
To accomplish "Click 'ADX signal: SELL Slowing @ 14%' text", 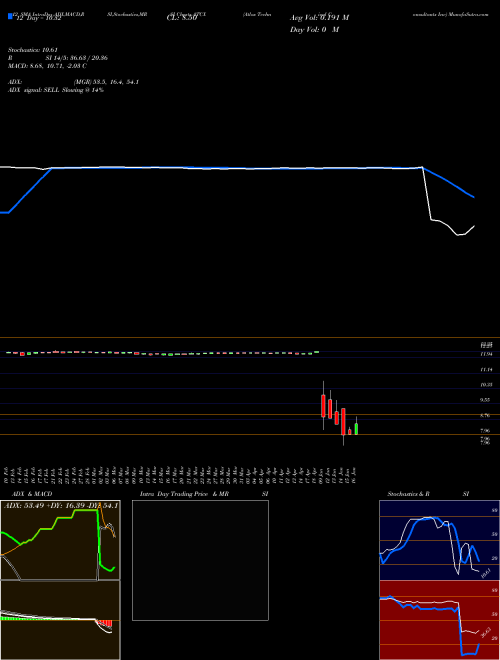I will pyautogui.click(x=56, y=90).
